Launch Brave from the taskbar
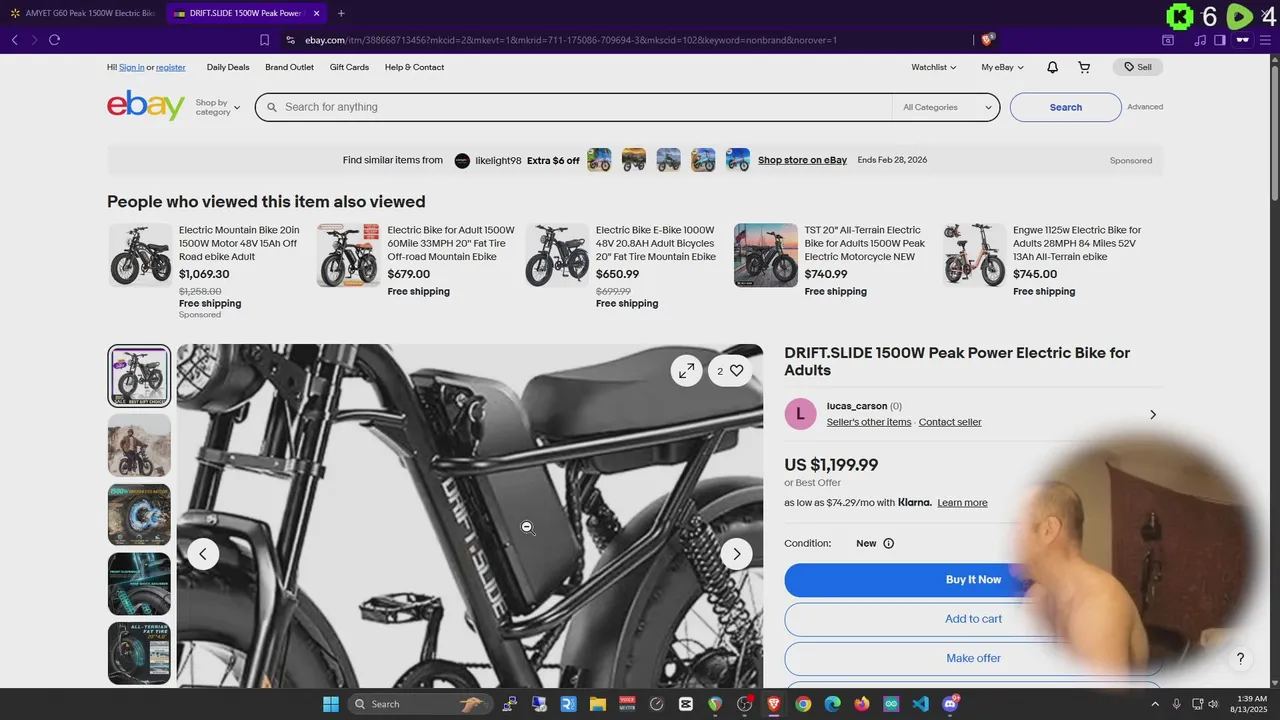The height and width of the screenshot is (720, 1280). pos(774,704)
